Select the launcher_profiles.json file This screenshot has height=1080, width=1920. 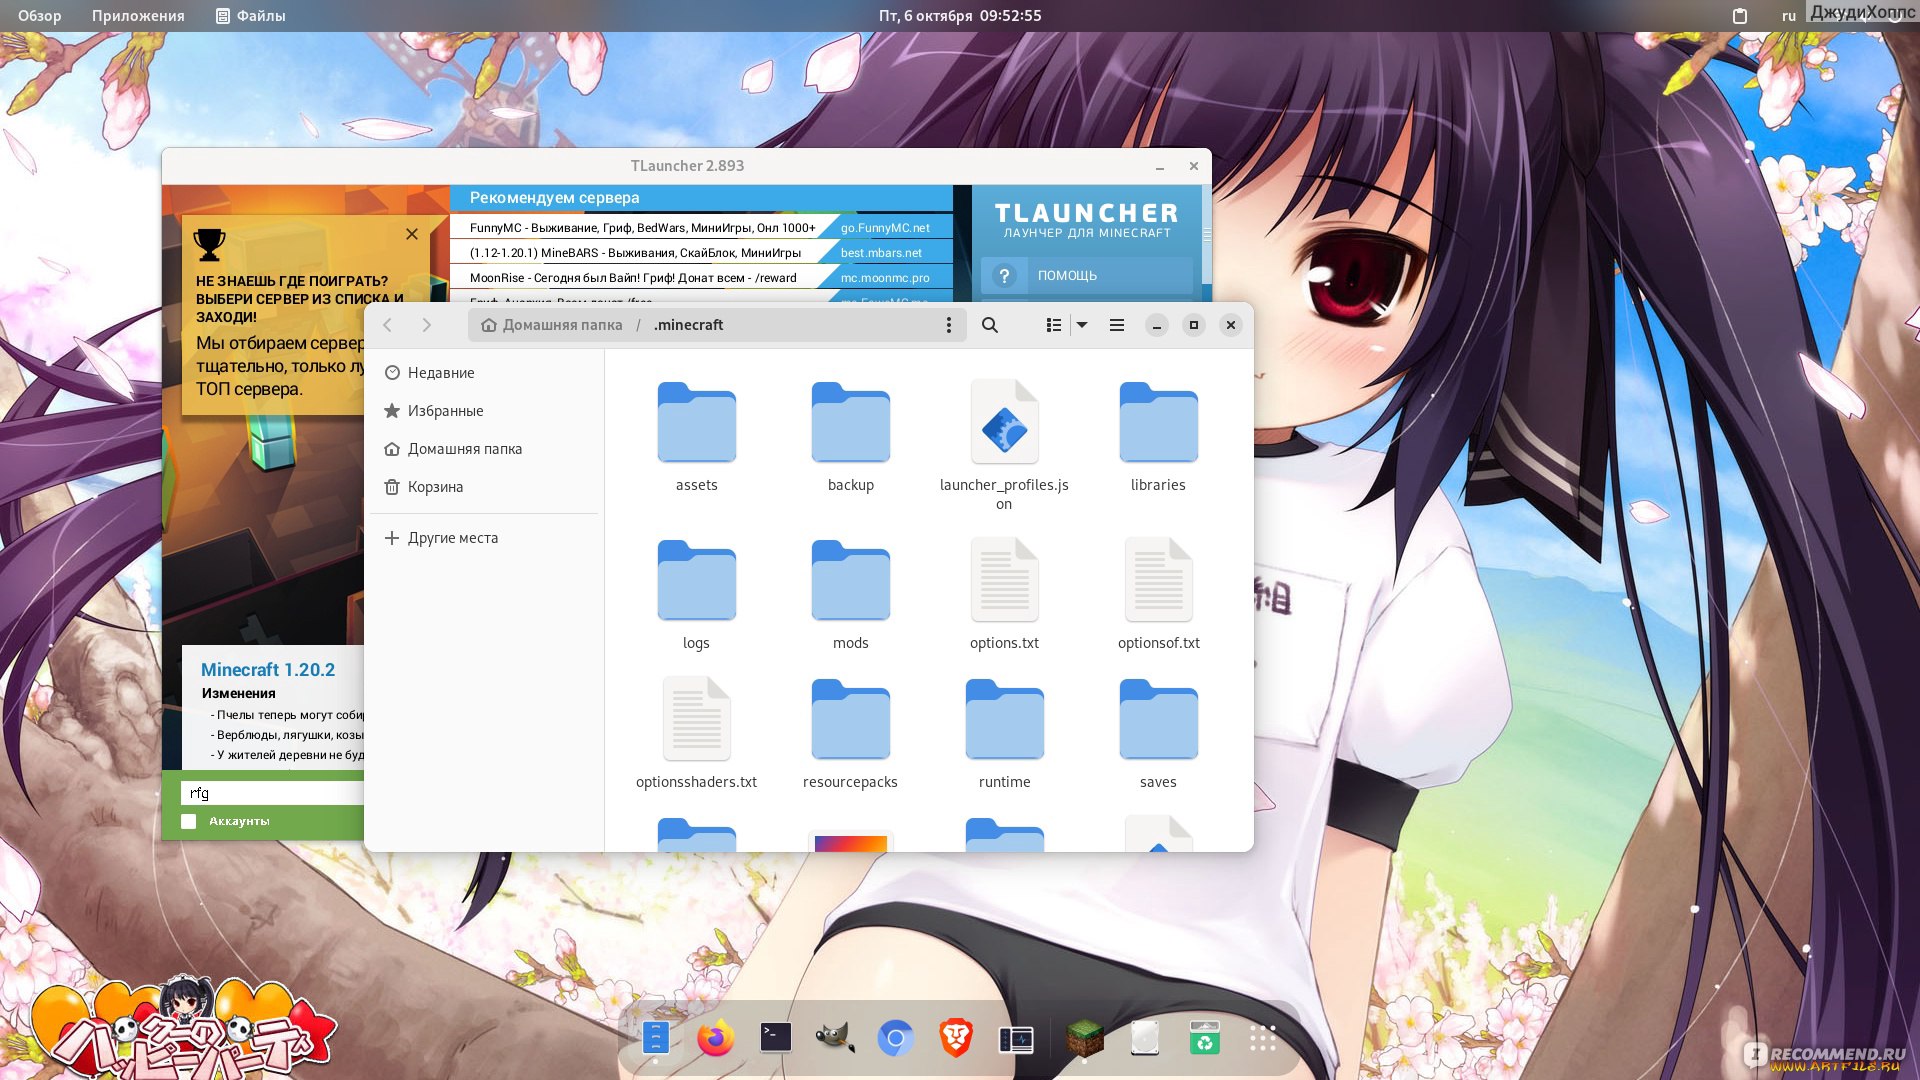pos(1004,446)
